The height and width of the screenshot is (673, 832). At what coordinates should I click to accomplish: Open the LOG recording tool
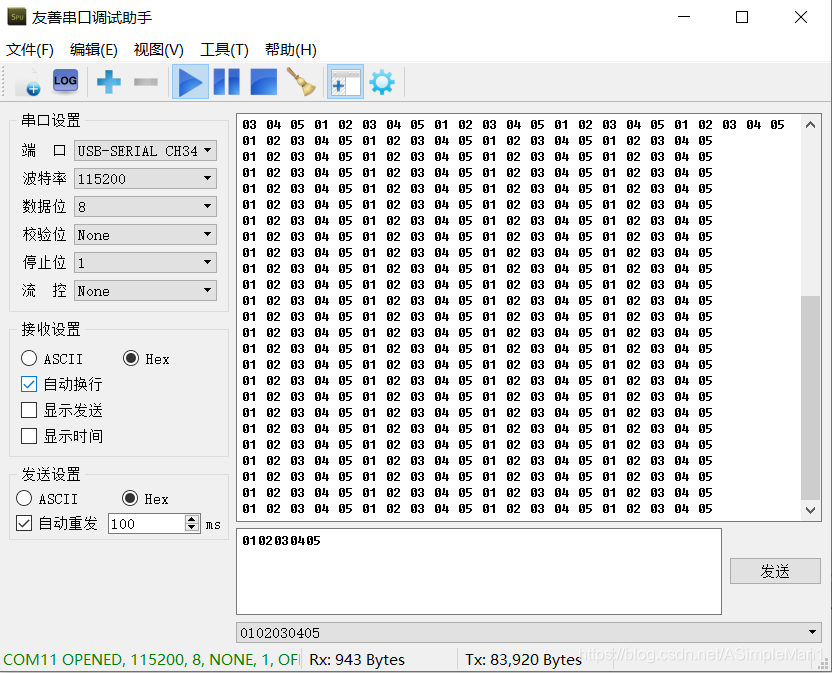tap(65, 82)
